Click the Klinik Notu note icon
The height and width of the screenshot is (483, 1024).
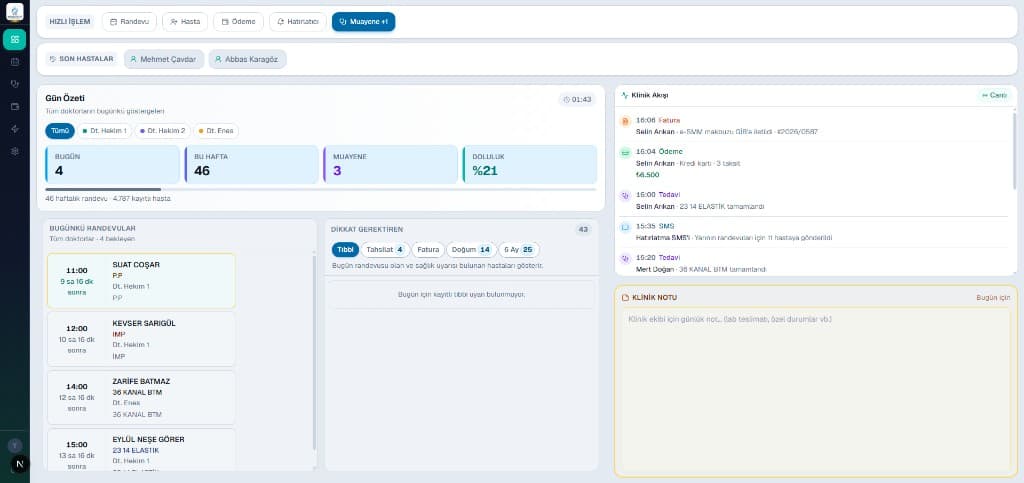pos(625,298)
